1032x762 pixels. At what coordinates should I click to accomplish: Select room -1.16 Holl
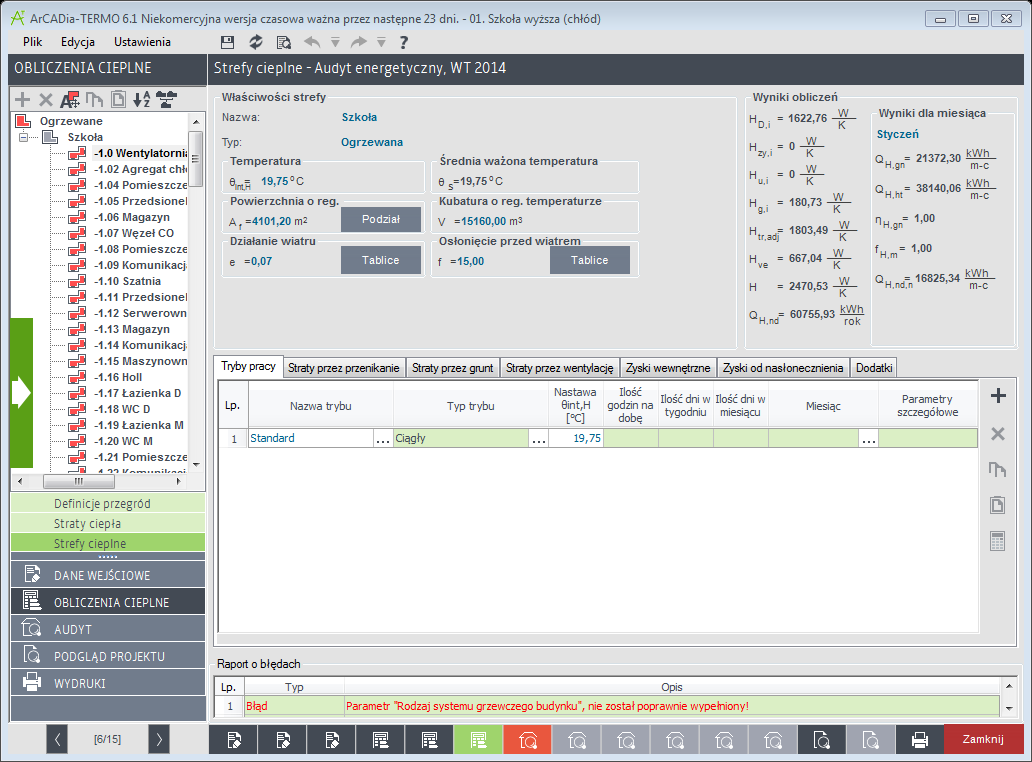[x=118, y=377]
